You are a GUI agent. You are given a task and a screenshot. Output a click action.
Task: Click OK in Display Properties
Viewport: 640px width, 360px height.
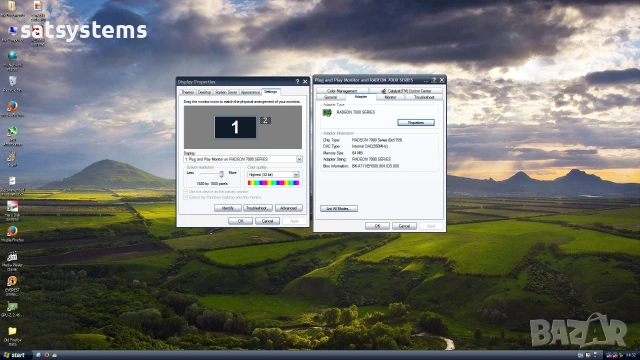[x=240, y=221]
